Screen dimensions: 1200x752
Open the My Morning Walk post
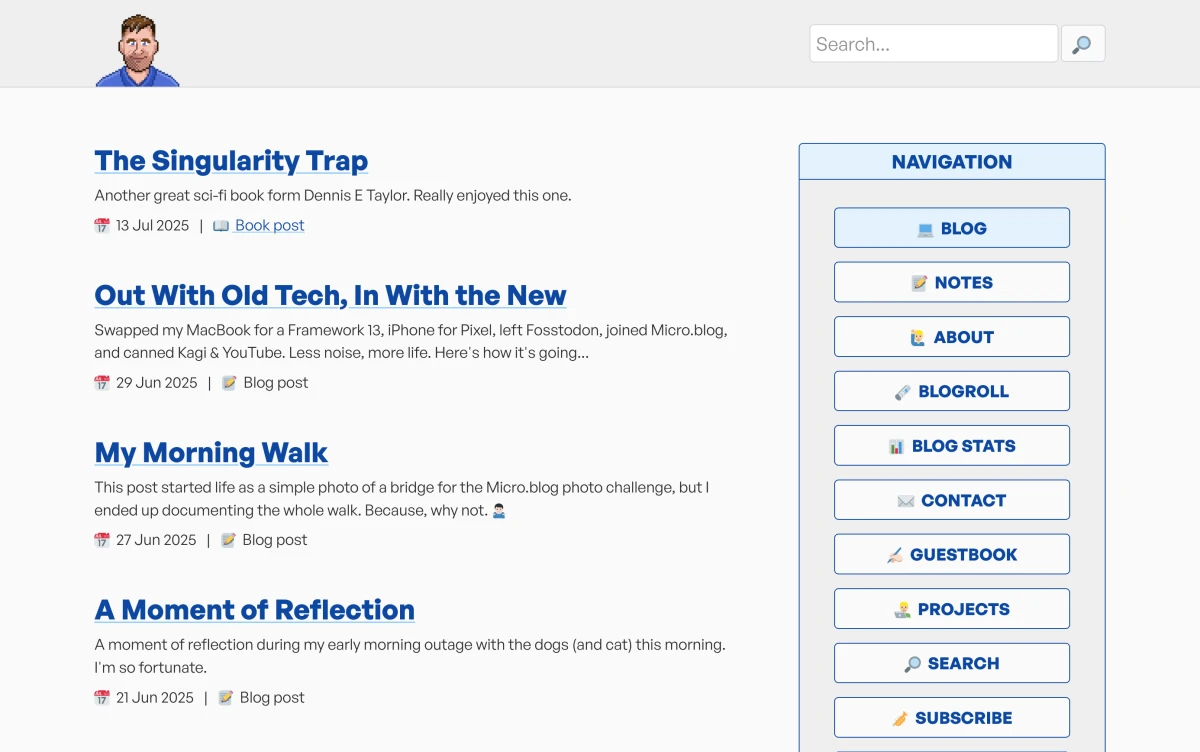tap(211, 453)
